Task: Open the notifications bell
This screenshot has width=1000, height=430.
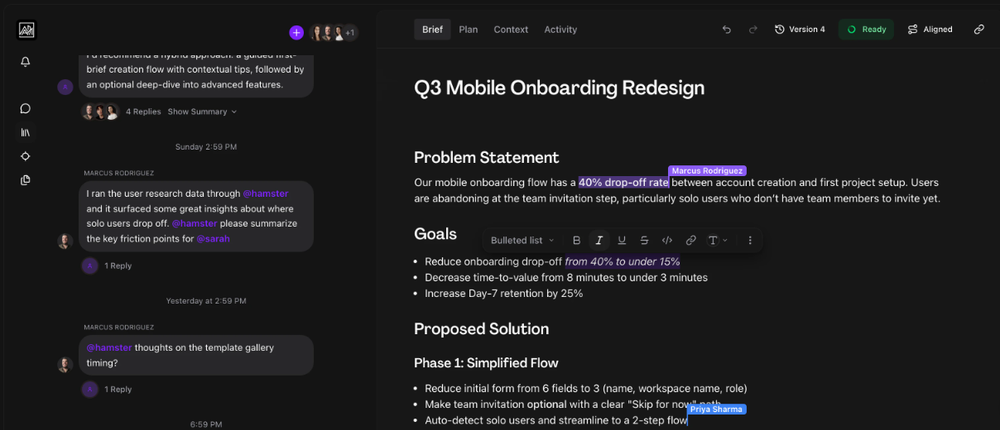Action: tap(26, 62)
